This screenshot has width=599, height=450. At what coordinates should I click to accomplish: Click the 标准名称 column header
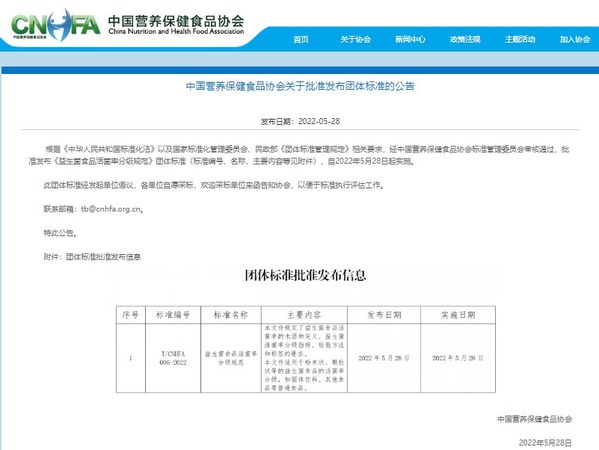click(x=231, y=315)
